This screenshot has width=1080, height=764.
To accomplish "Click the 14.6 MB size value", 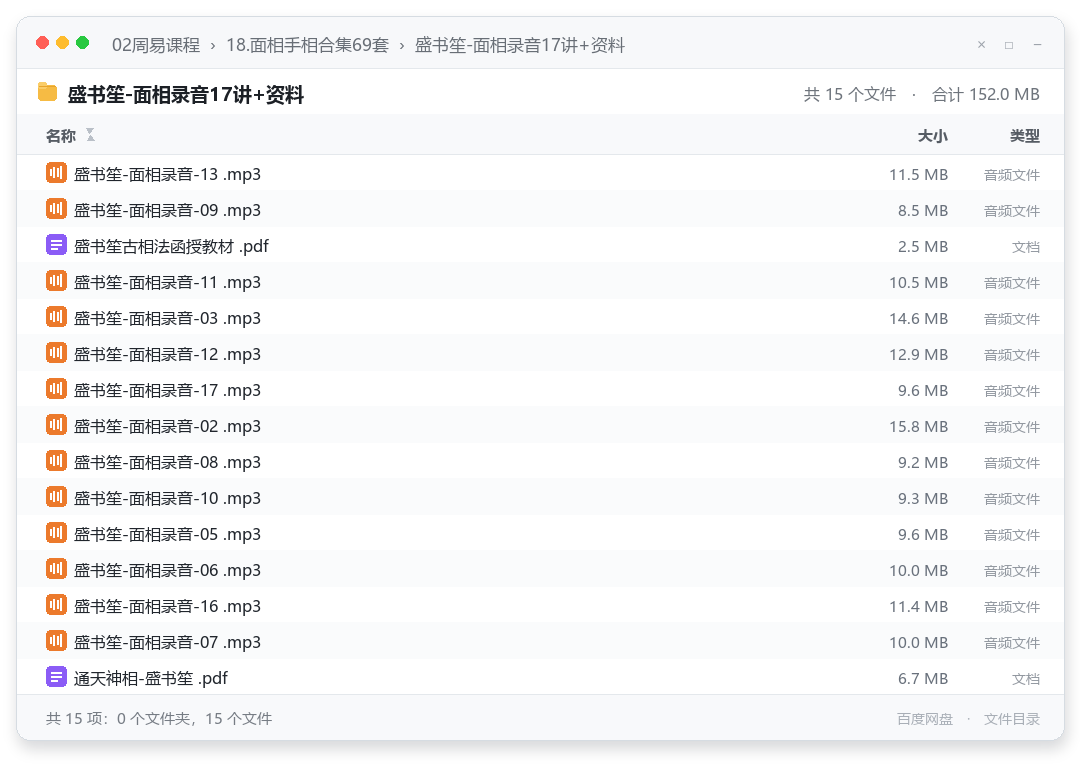I will [918, 318].
